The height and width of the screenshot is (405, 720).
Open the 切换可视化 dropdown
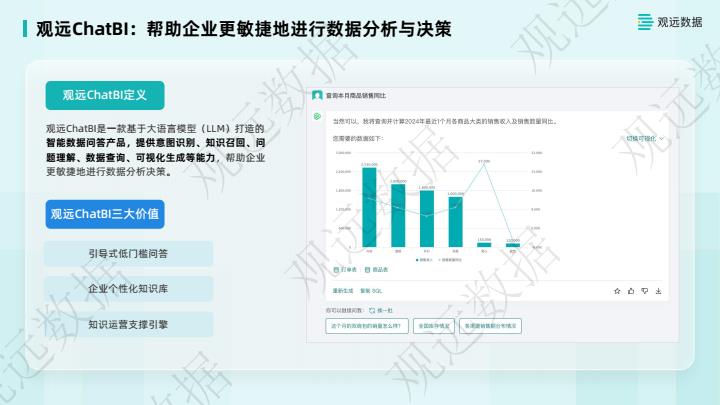pos(645,138)
